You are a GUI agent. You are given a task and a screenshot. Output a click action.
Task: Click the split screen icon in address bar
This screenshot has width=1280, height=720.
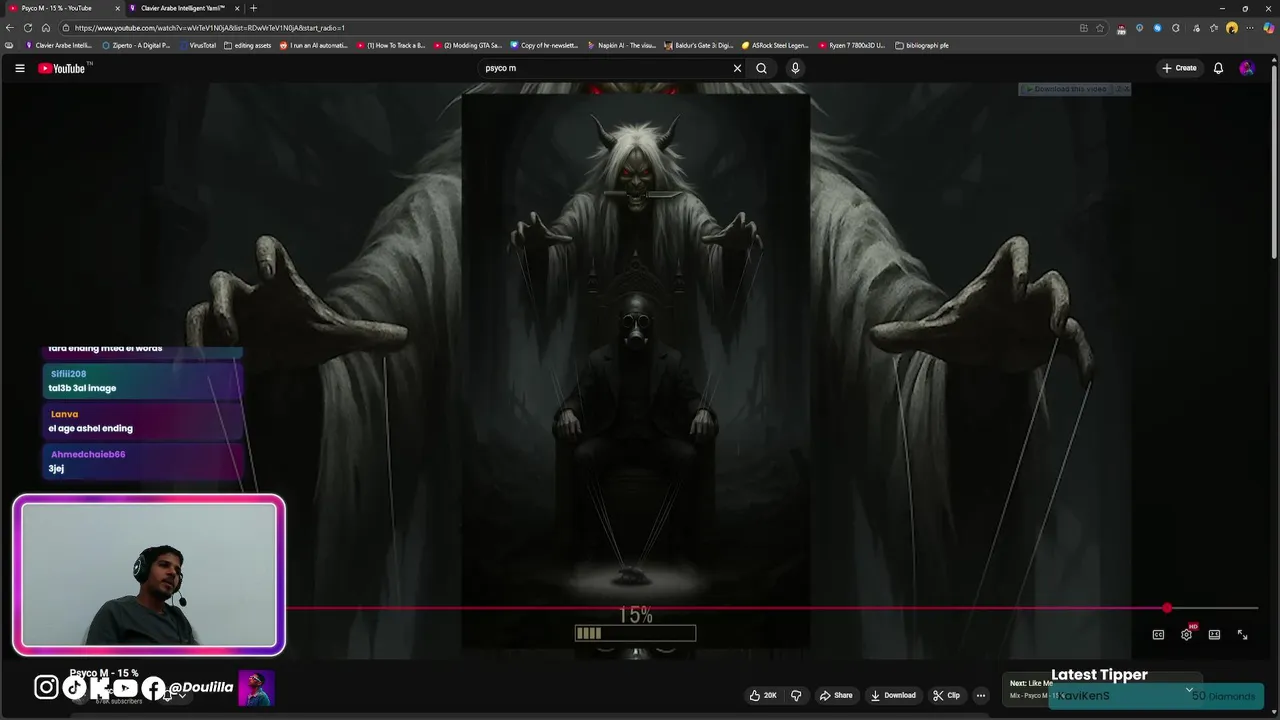coord(1083,28)
